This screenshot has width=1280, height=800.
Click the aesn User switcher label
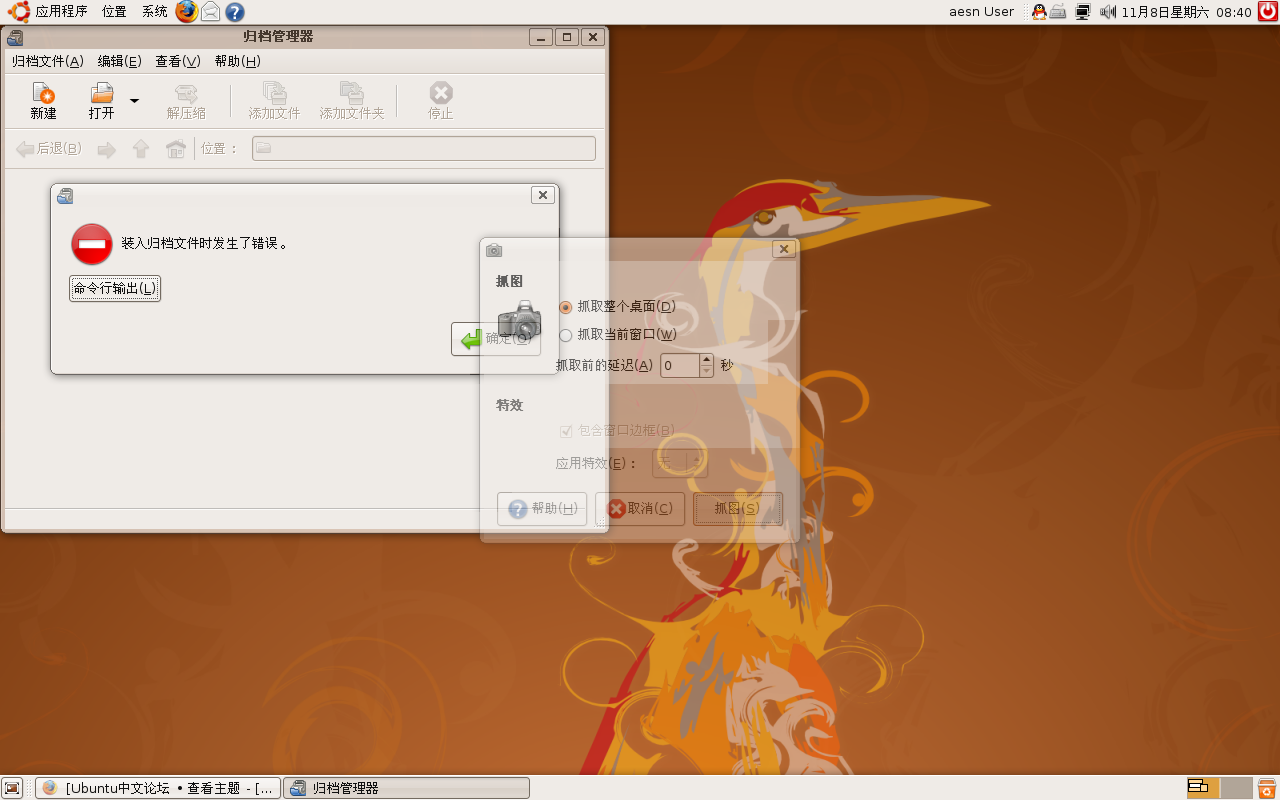[x=981, y=12]
